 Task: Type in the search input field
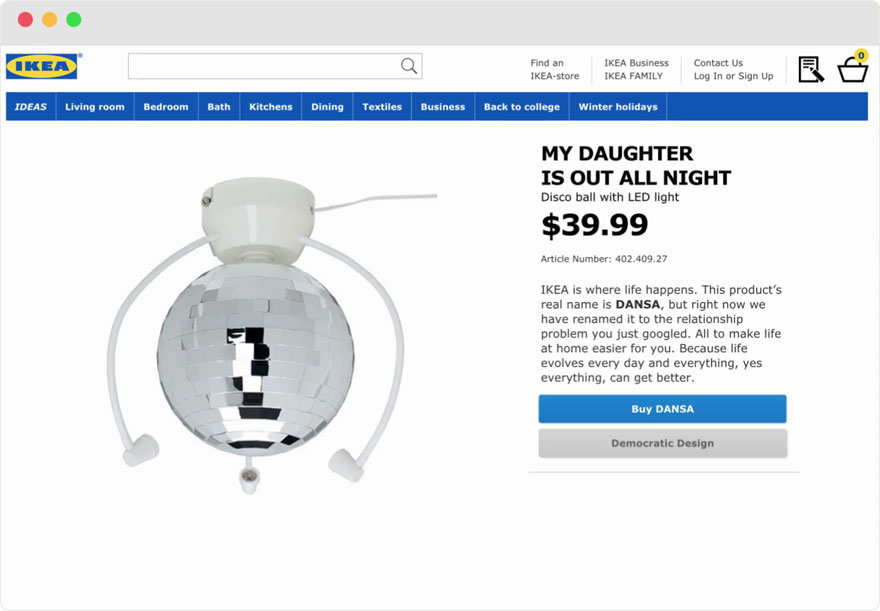(263, 66)
